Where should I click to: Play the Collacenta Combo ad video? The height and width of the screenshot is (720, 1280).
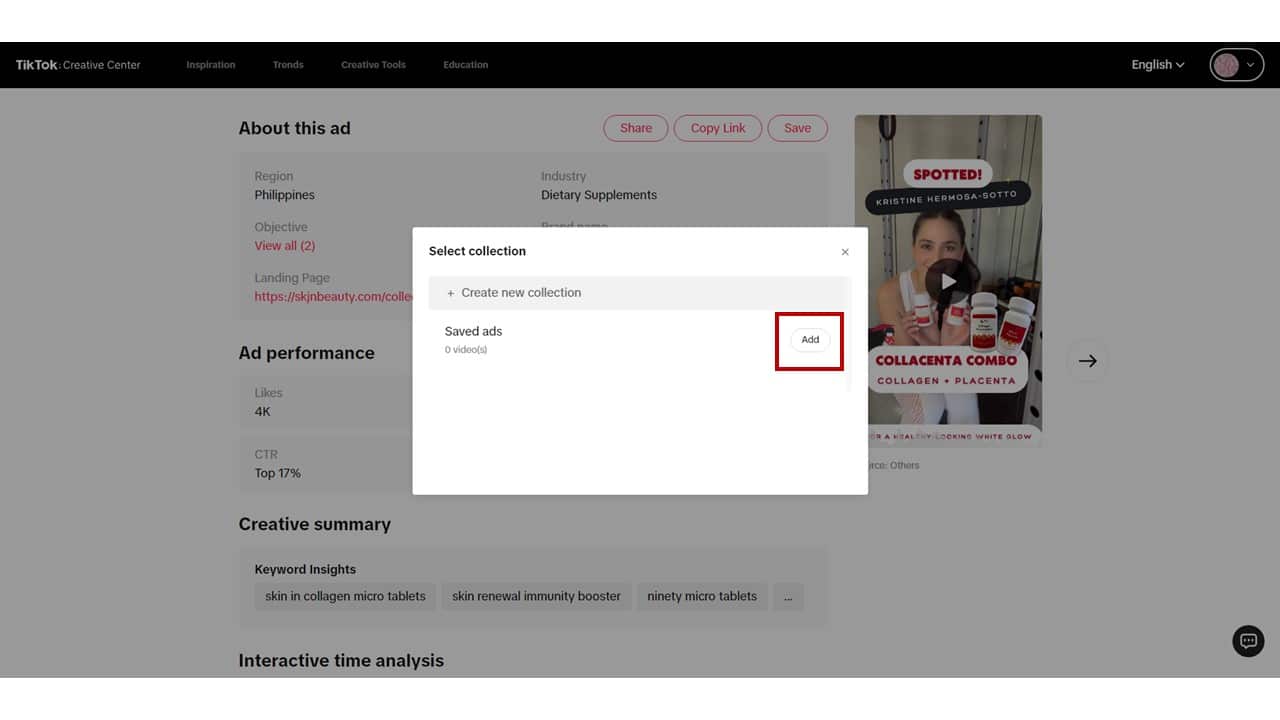(x=947, y=282)
